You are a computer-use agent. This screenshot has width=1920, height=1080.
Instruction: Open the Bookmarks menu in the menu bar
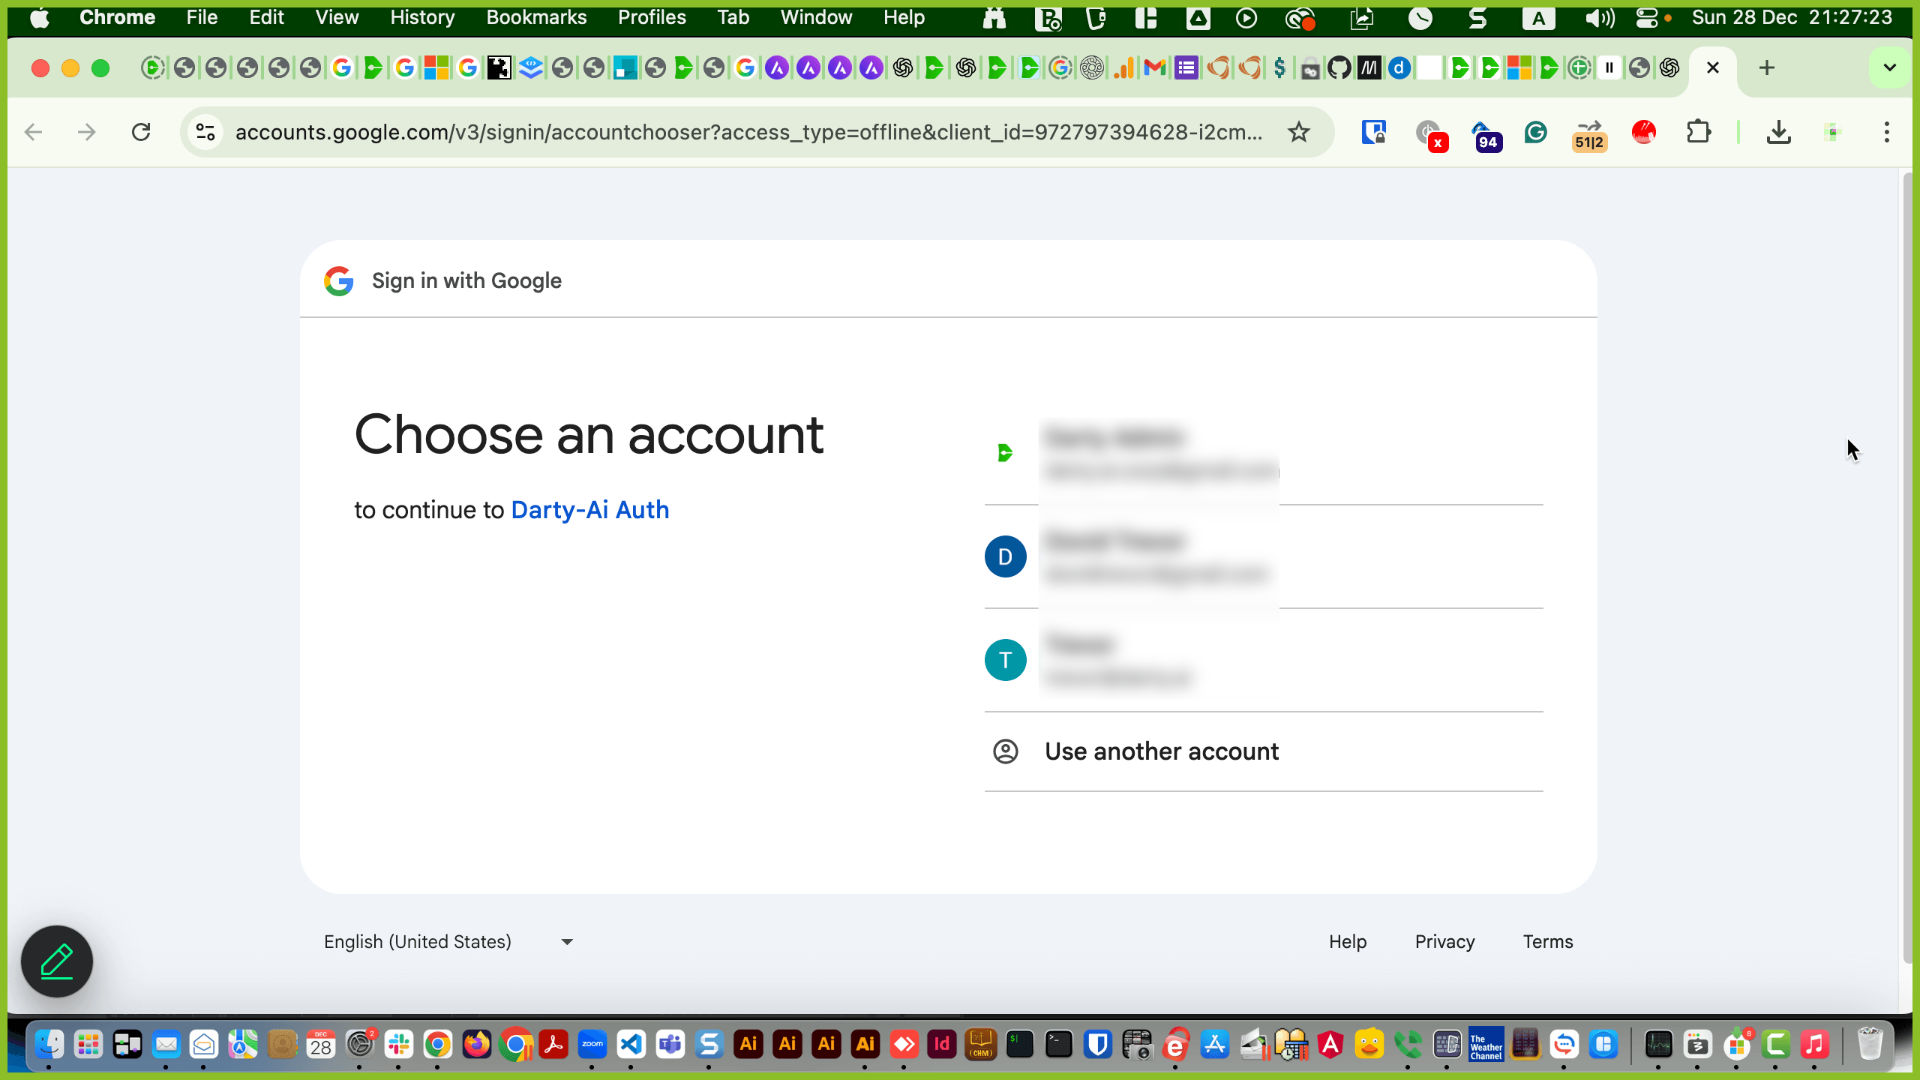tap(536, 17)
